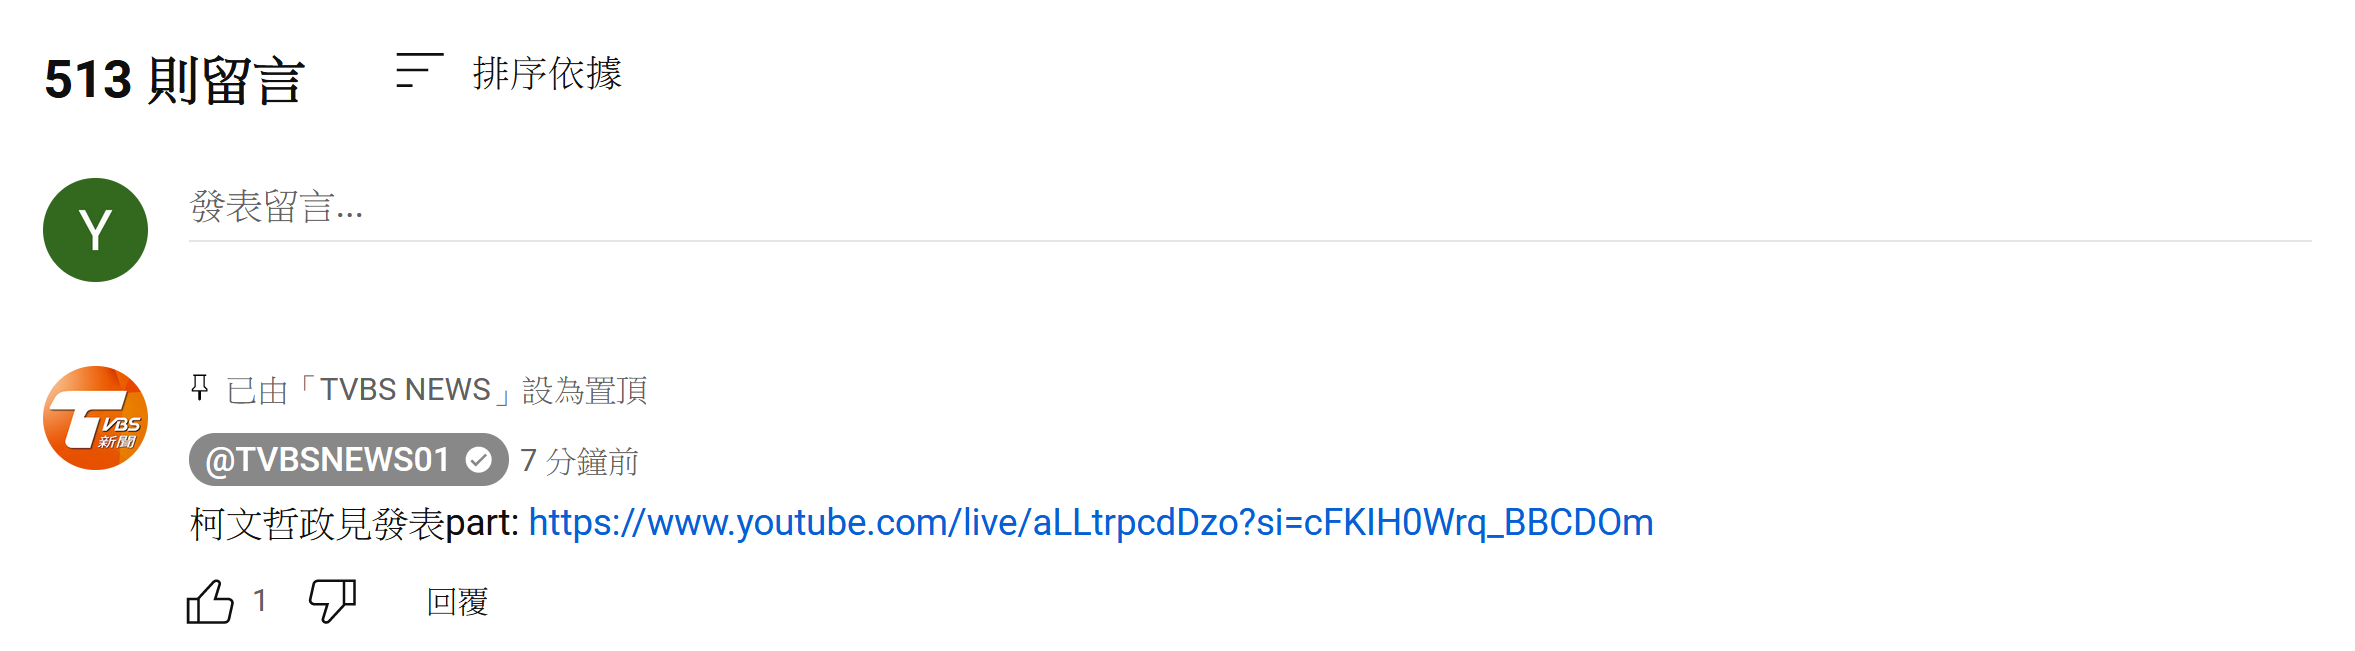2355x651 pixels.
Task: Open the @TVBSNEWS01 channel handle
Action: coord(327,460)
